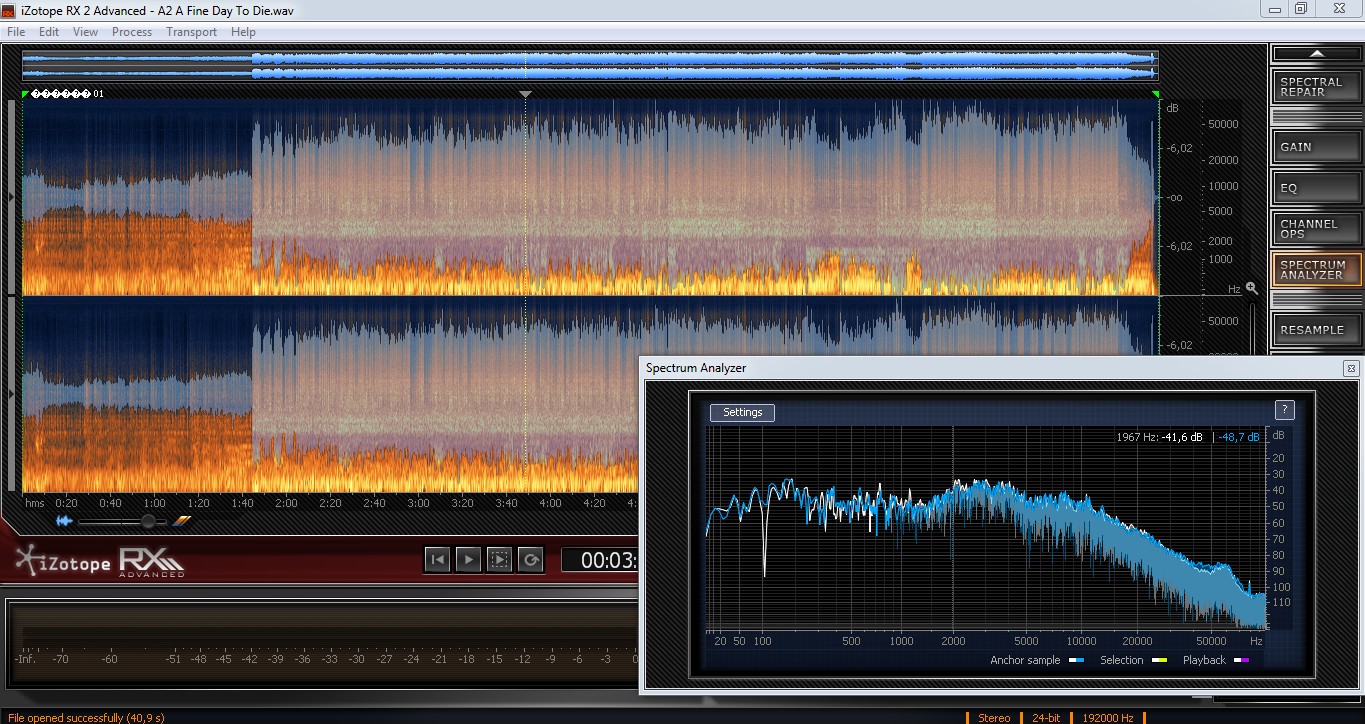Open the Edit menu

[x=49, y=32]
